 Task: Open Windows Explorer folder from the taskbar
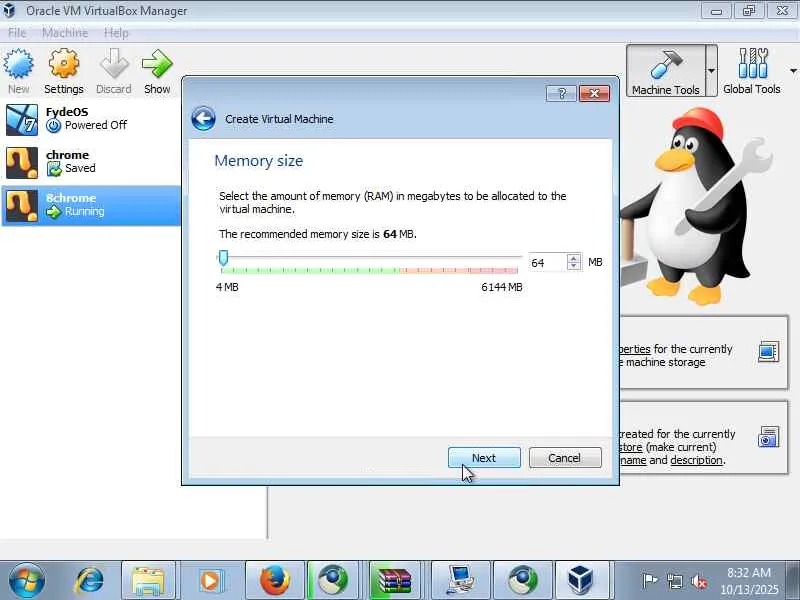click(148, 581)
